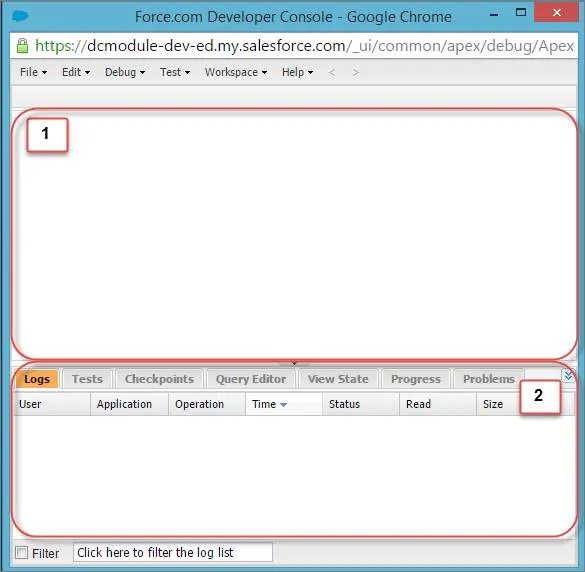Screen dimensions: 585x572
Task: Click the panel splitter collapse handle
Action: (x=294, y=363)
